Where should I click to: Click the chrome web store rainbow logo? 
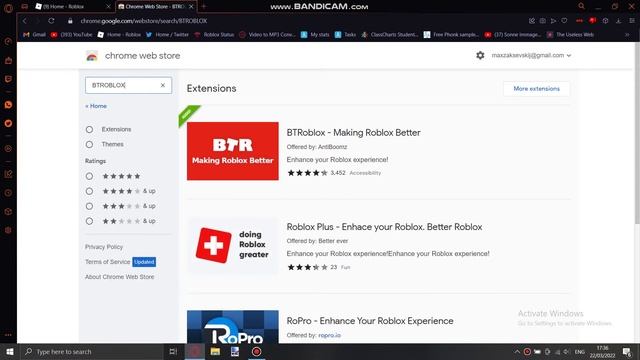(92, 56)
